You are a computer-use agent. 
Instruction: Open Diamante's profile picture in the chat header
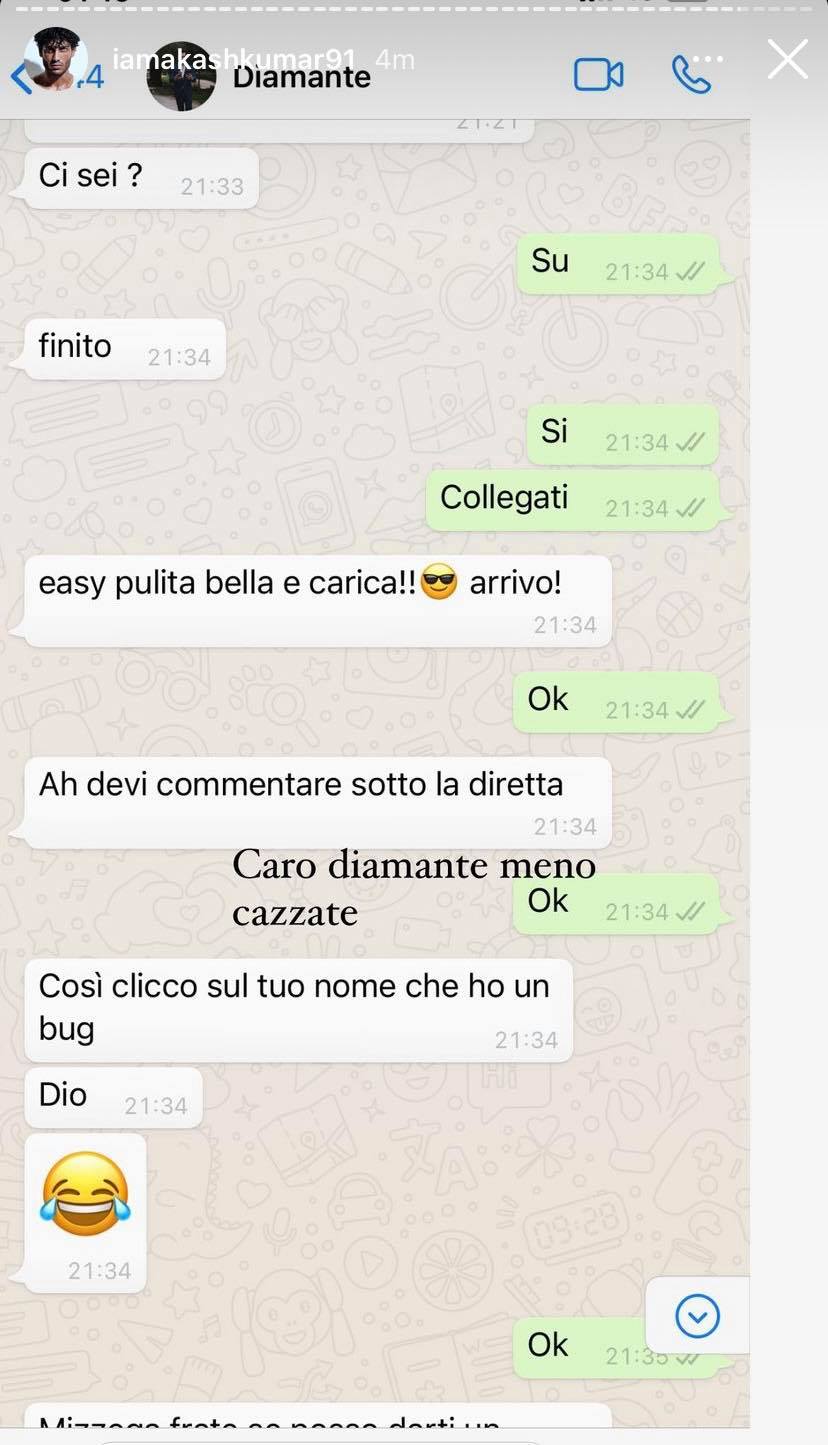pyautogui.click(x=181, y=76)
